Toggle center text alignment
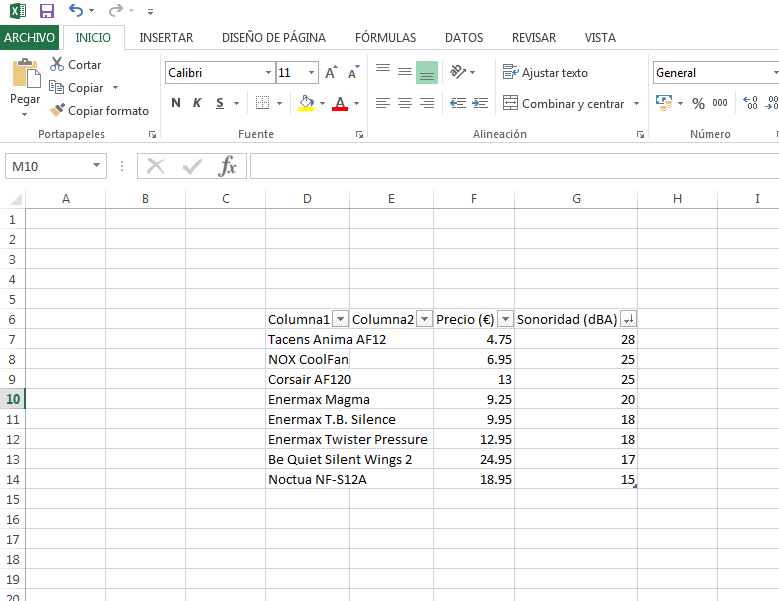Viewport: 779px width, 601px height. point(405,103)
